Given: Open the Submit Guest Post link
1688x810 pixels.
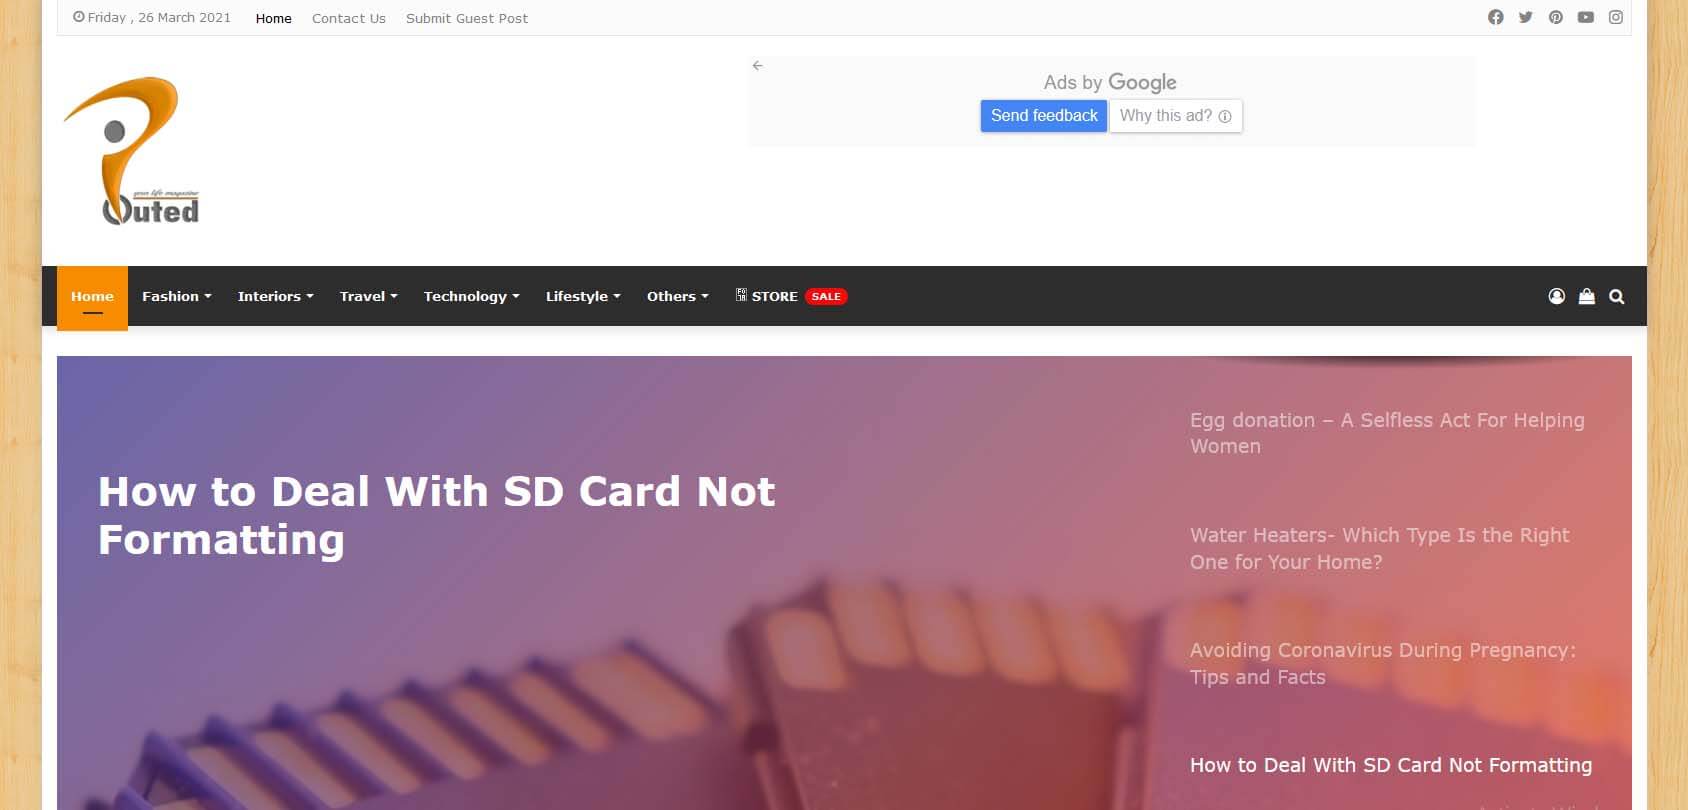Looking at the screenshot, I should point(466,18).
